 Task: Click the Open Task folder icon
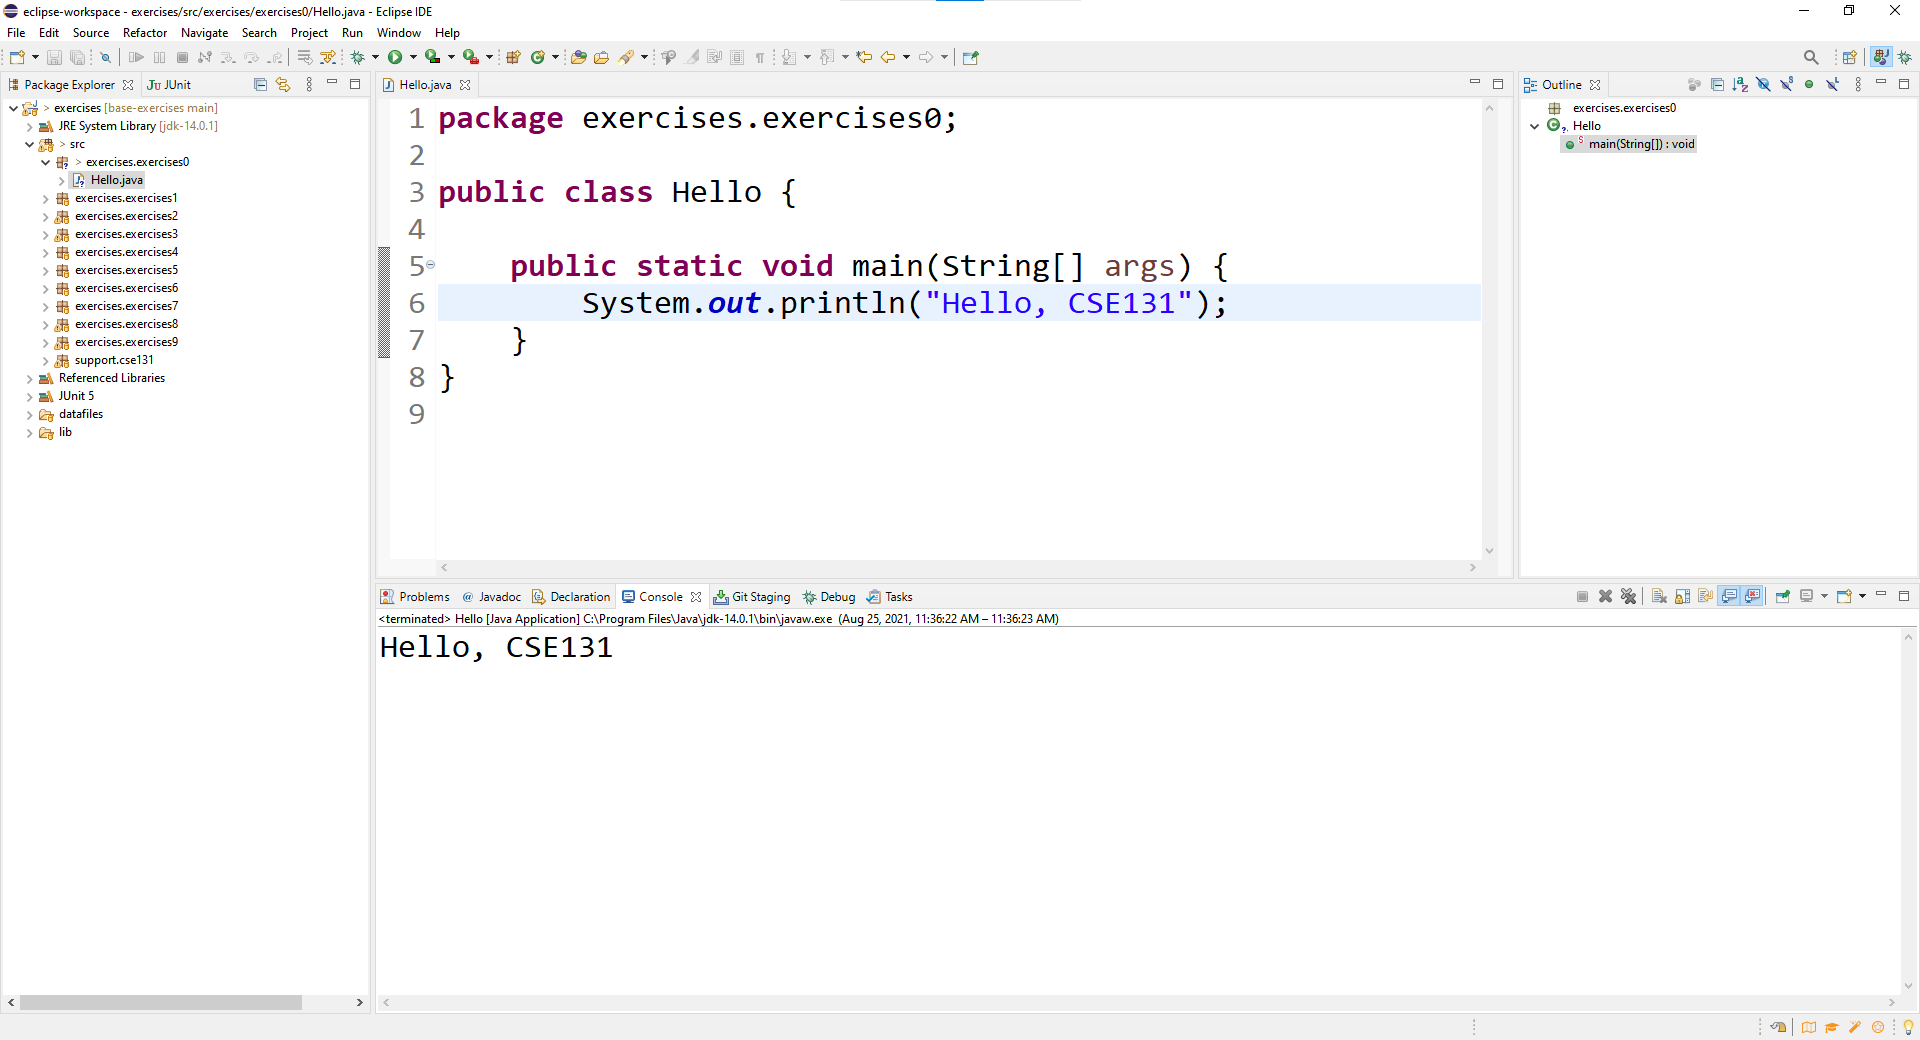[601, 57]
